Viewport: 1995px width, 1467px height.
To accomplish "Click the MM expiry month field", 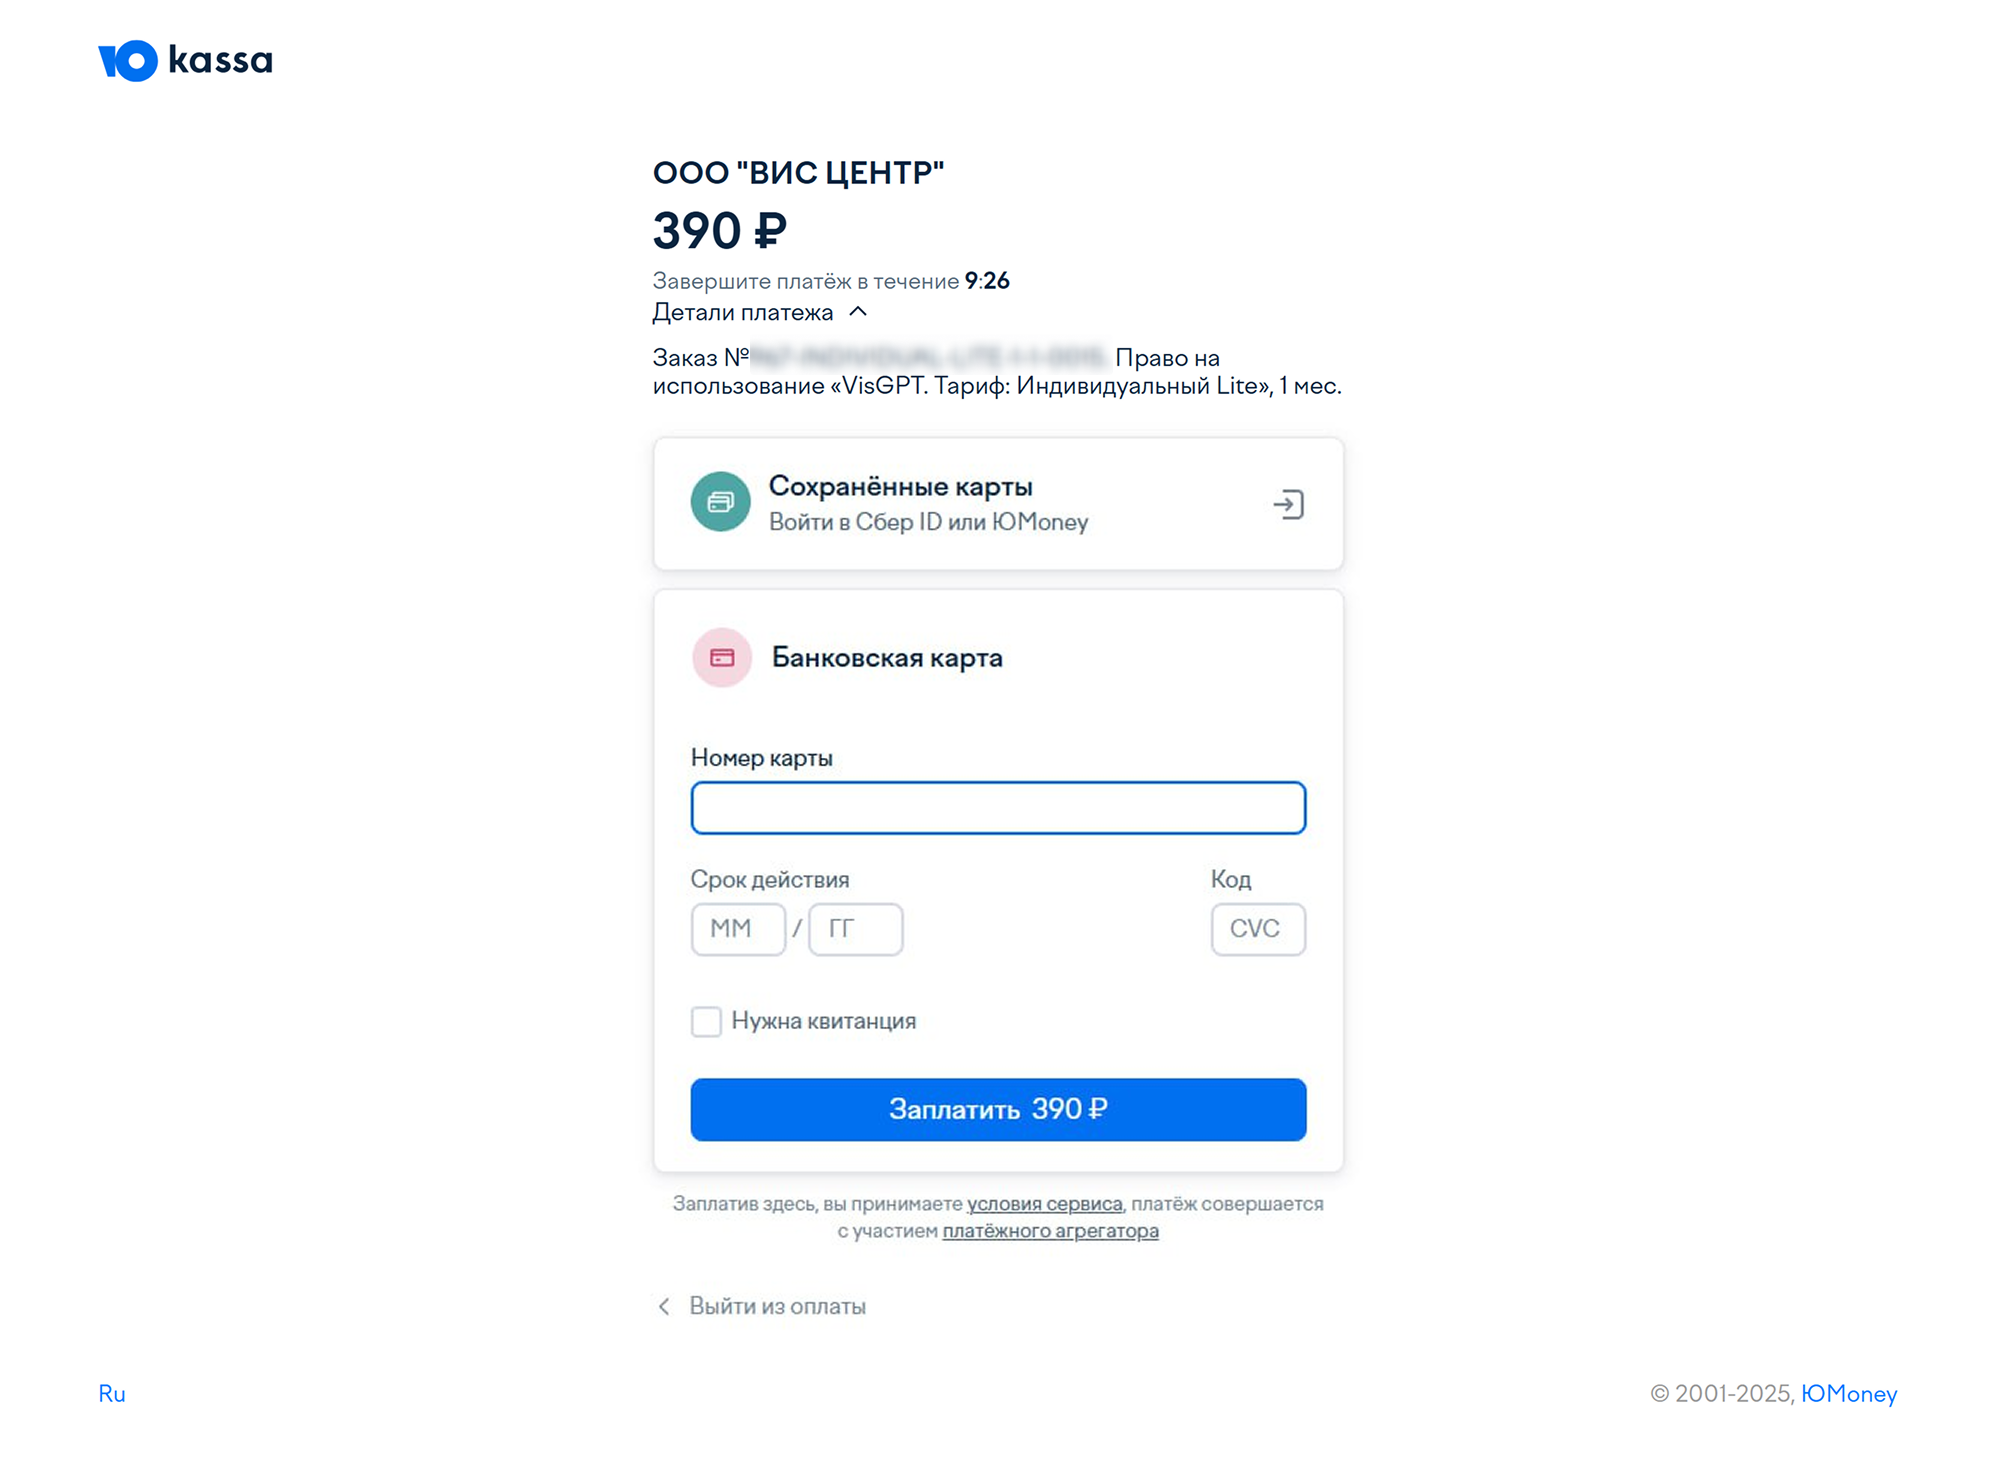I will (x=738, y=929).
